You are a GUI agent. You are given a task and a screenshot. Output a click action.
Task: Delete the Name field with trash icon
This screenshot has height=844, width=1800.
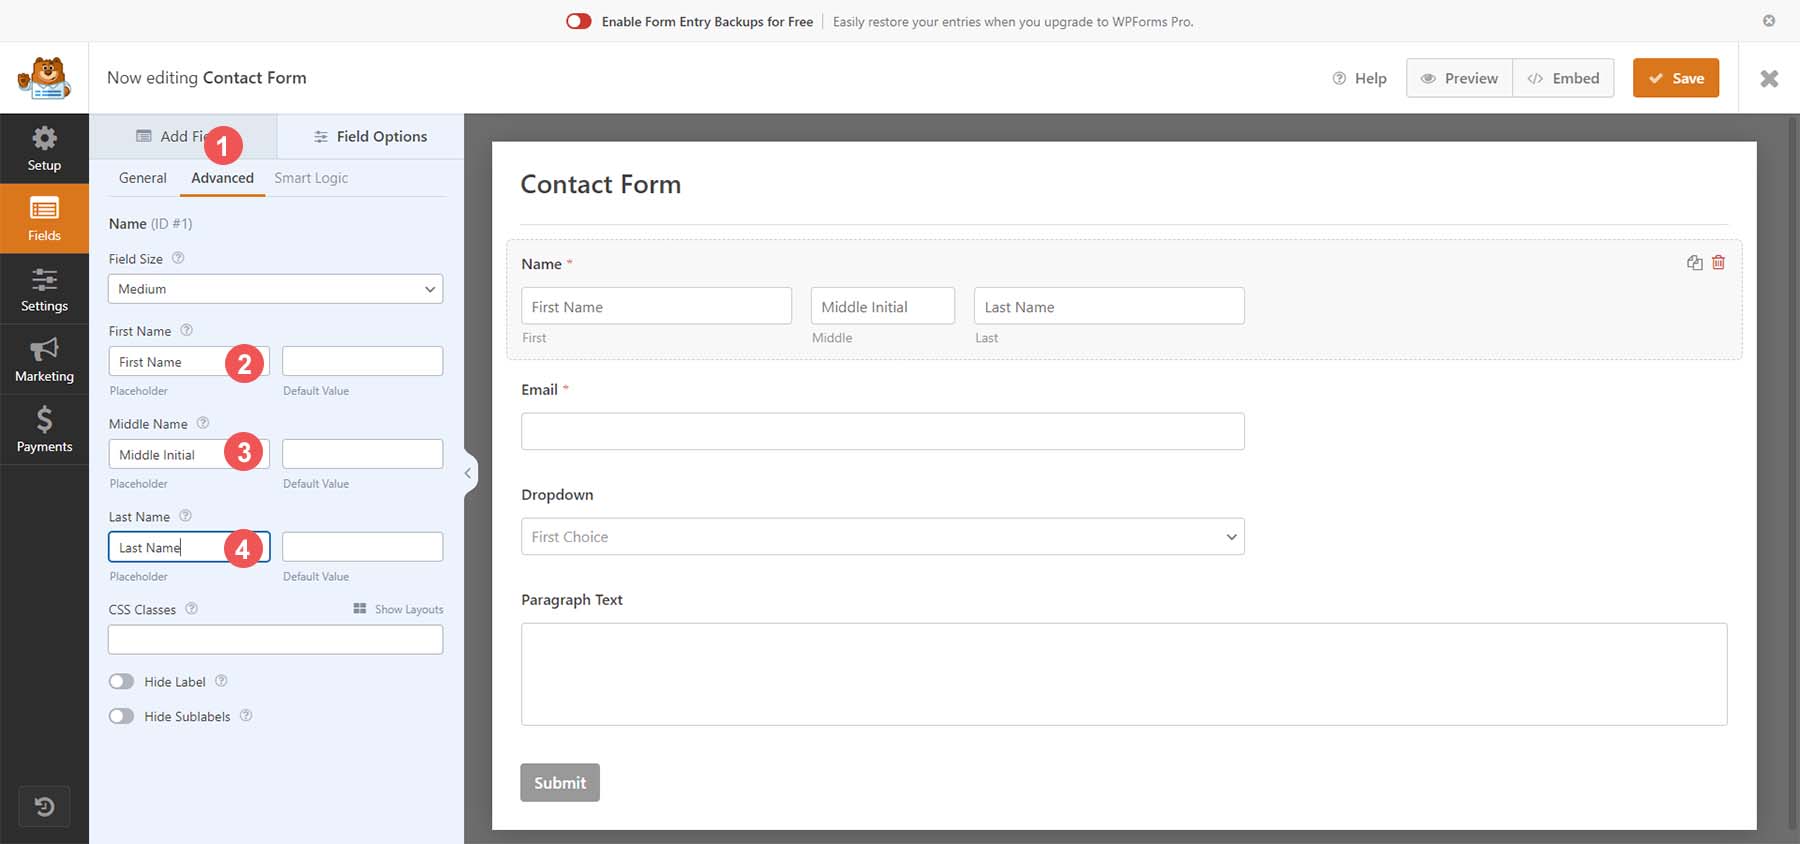1718,263
